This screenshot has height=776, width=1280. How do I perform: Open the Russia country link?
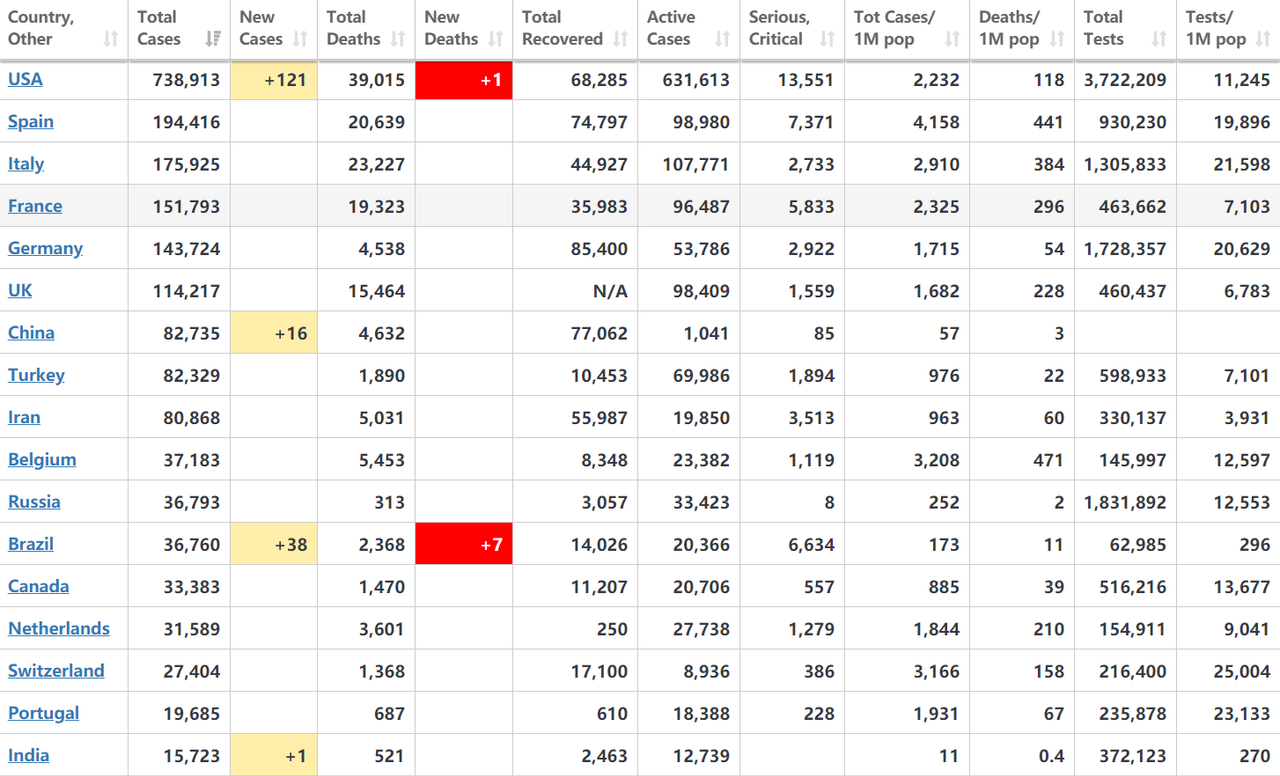point(34,501)
